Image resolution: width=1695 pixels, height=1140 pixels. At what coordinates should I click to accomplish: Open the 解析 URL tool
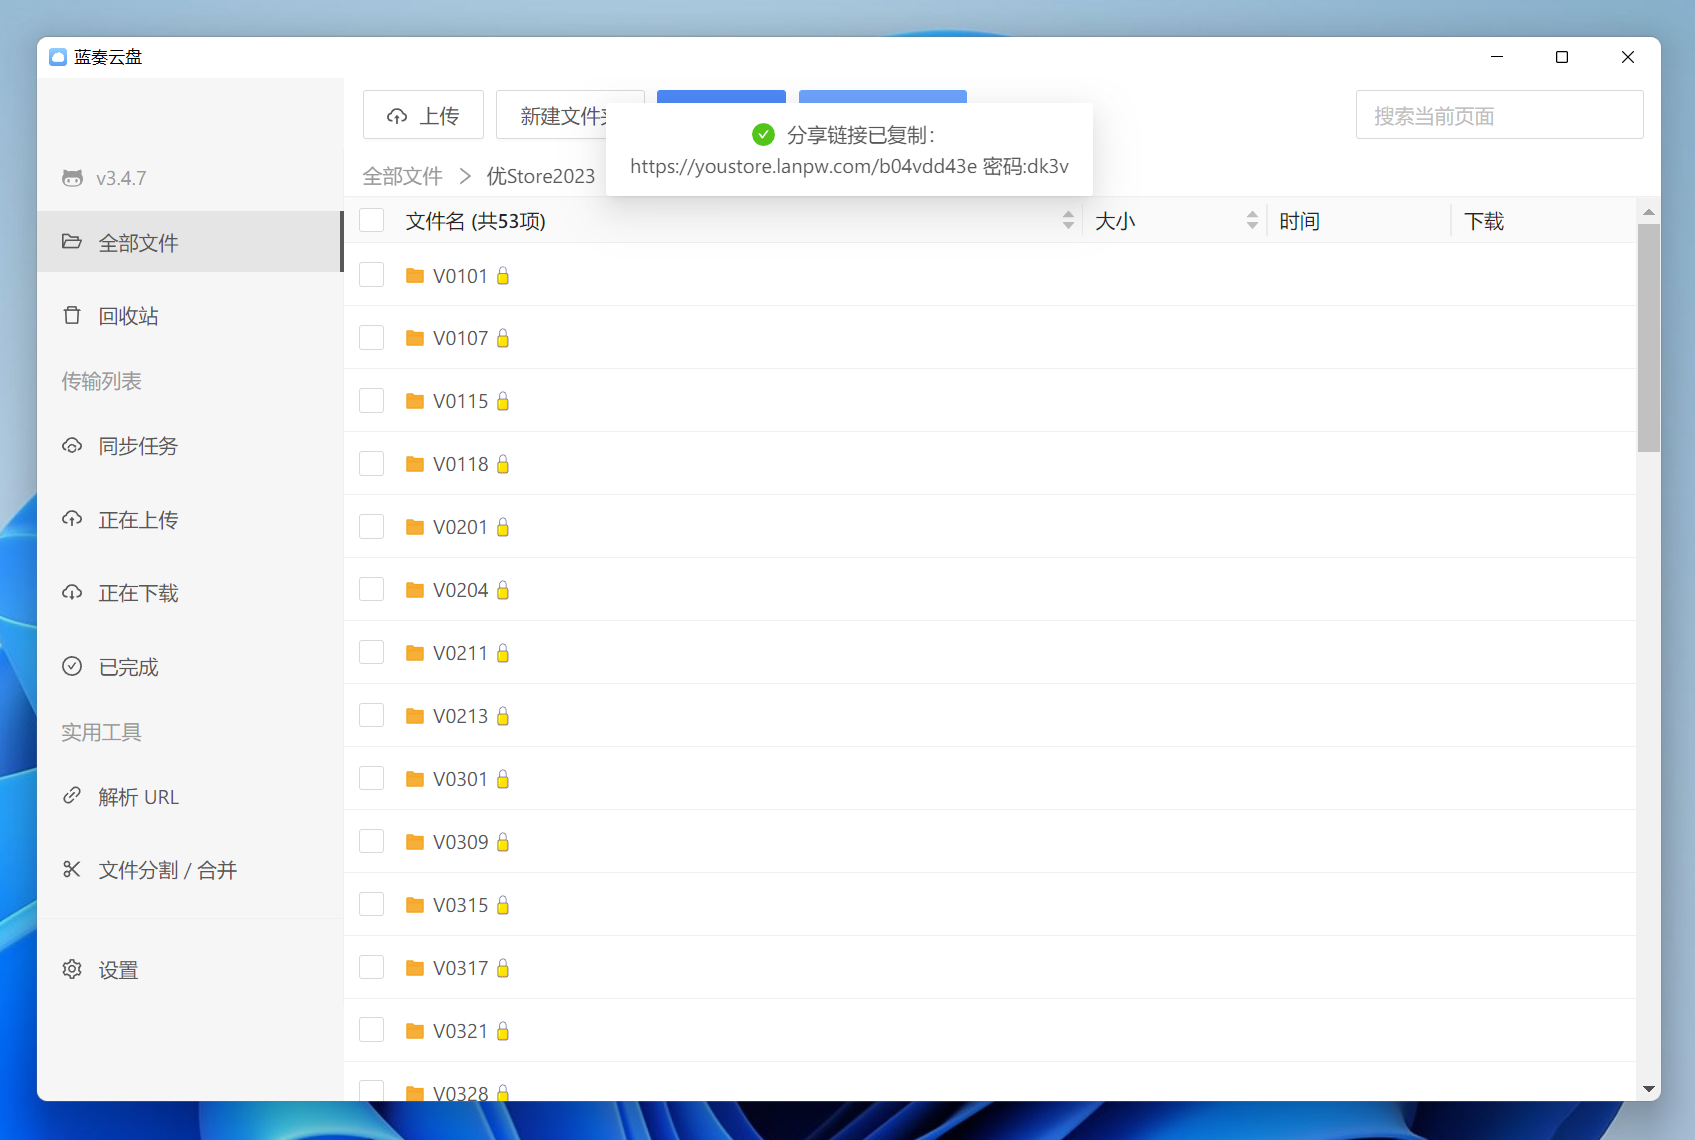[190, 797]
